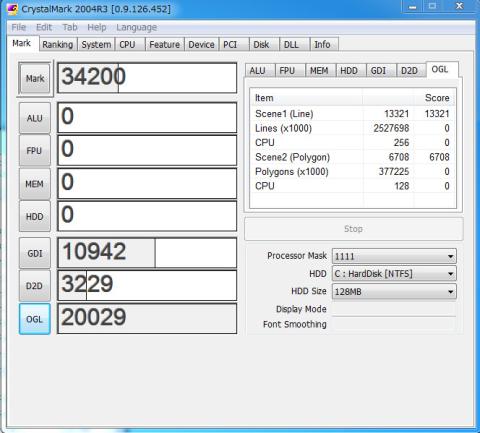Click the Item column header
Viewport: 480px width, 433px height.
pos(306,98)
